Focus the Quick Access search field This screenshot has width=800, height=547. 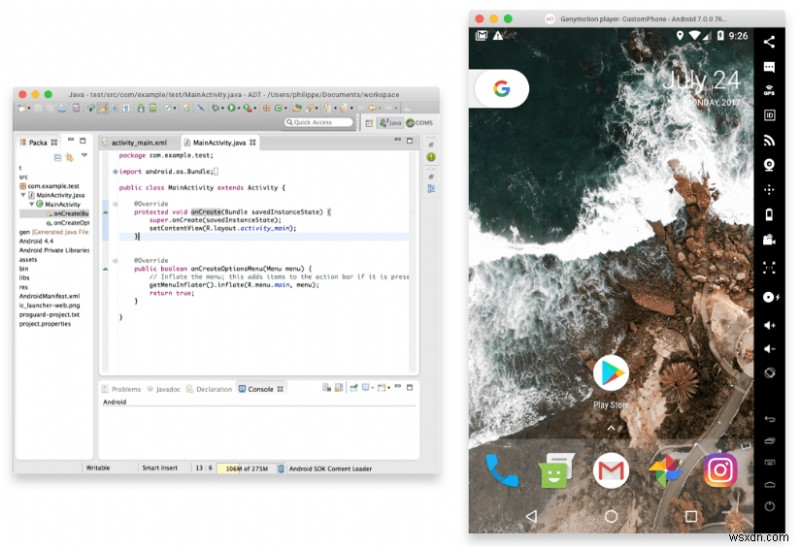(x=318, y=122)
